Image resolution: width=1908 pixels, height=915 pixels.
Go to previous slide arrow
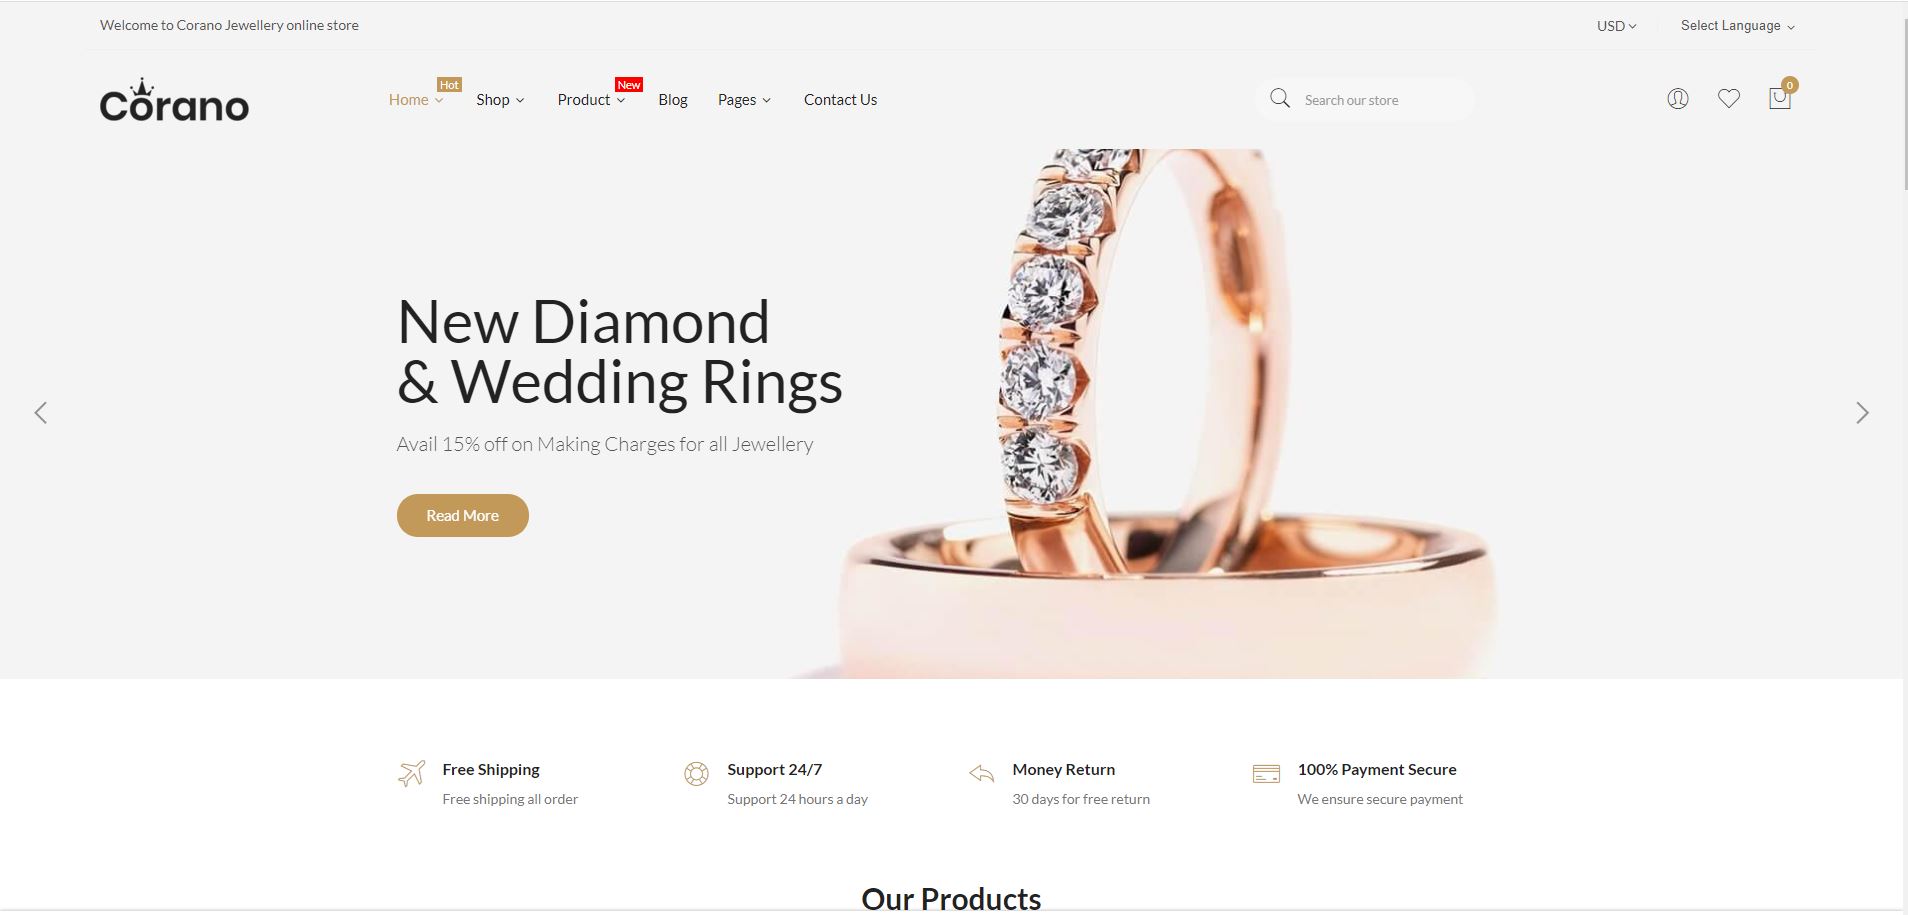click(x=41, y=413)
